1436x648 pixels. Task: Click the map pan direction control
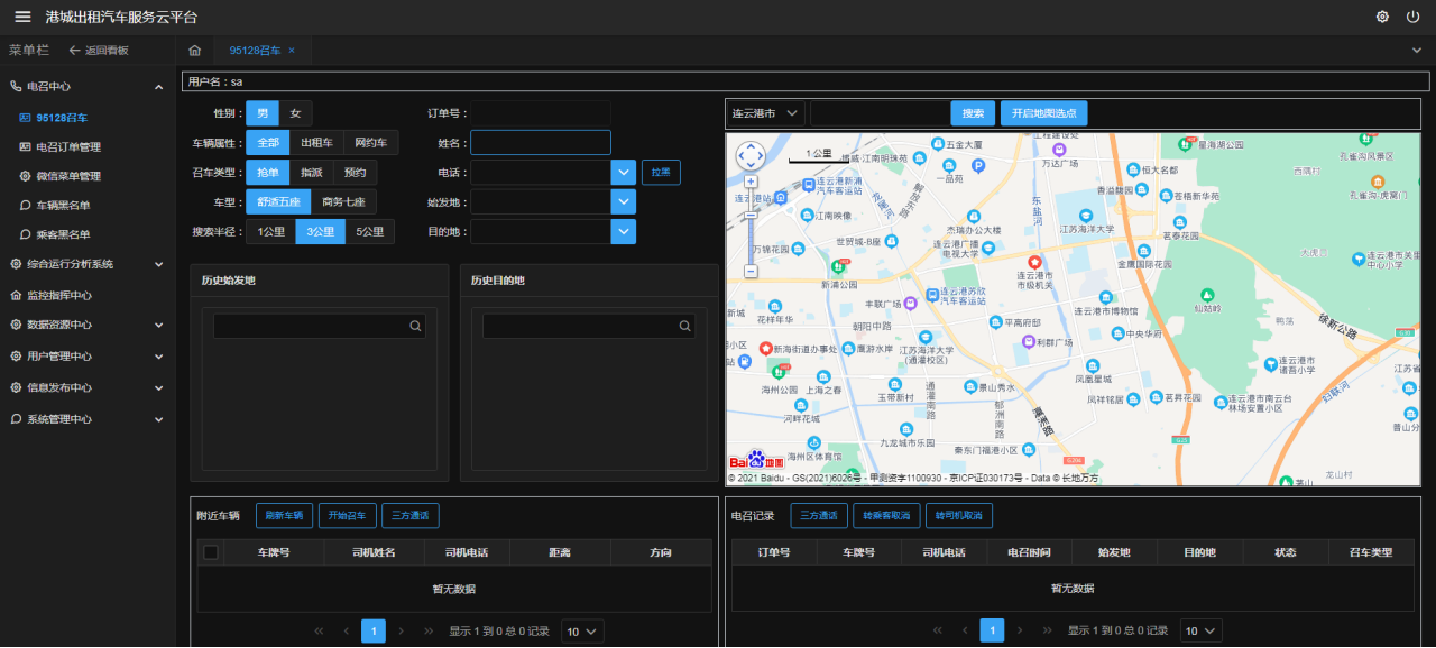750,156
